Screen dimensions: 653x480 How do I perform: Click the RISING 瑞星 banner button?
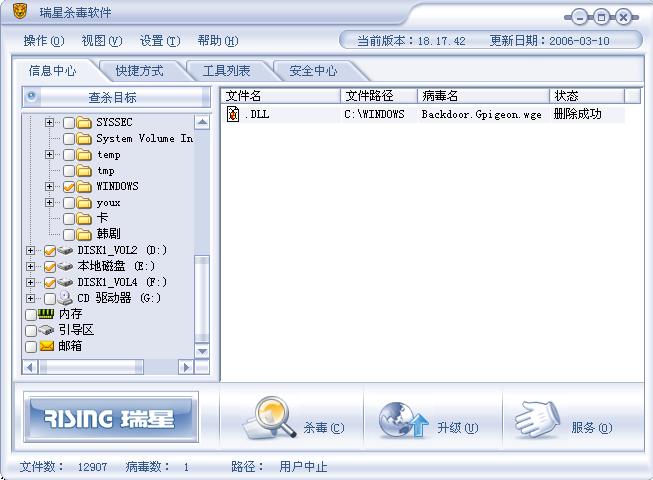(111, 417)
